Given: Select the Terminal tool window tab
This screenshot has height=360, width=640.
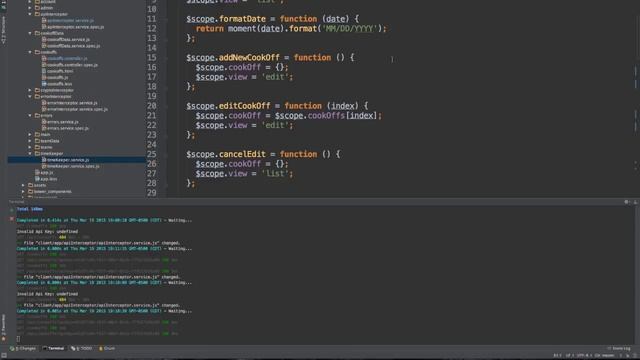Looking at the screenshot, I should [53, 349].
